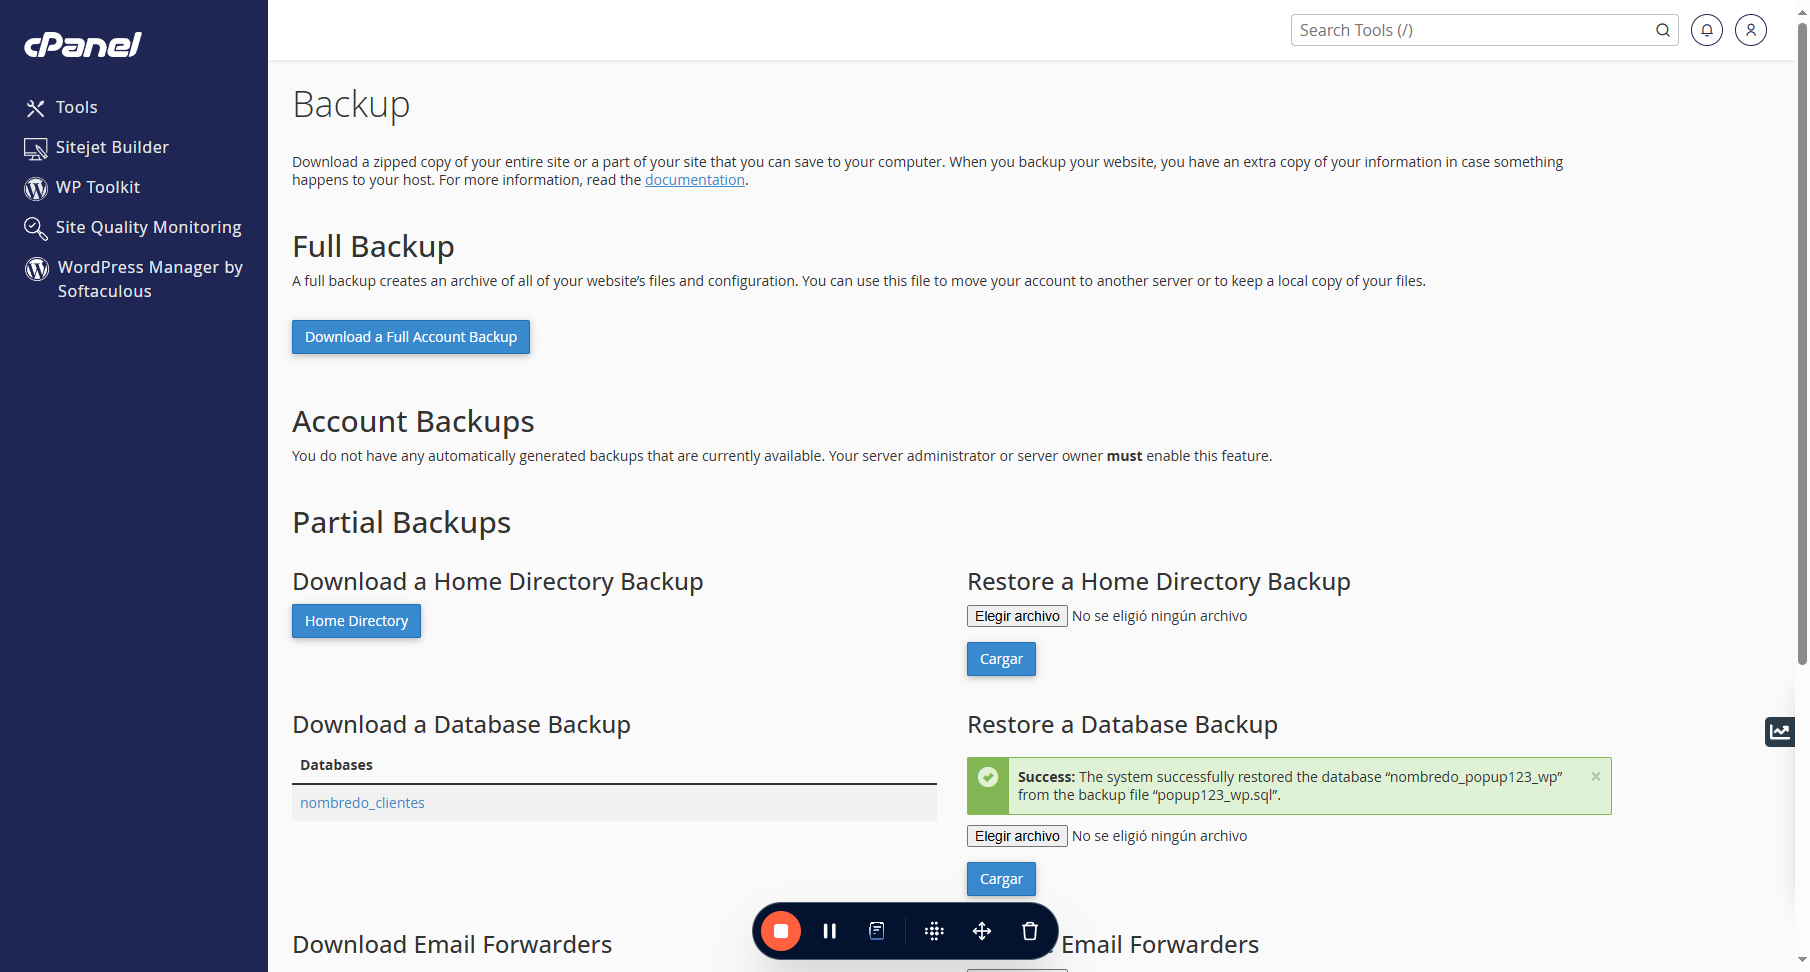Click Download a Full Account Backup
Image resolution: width=1810 pixels, height=972 pixels.
click(x=411, y=337)
